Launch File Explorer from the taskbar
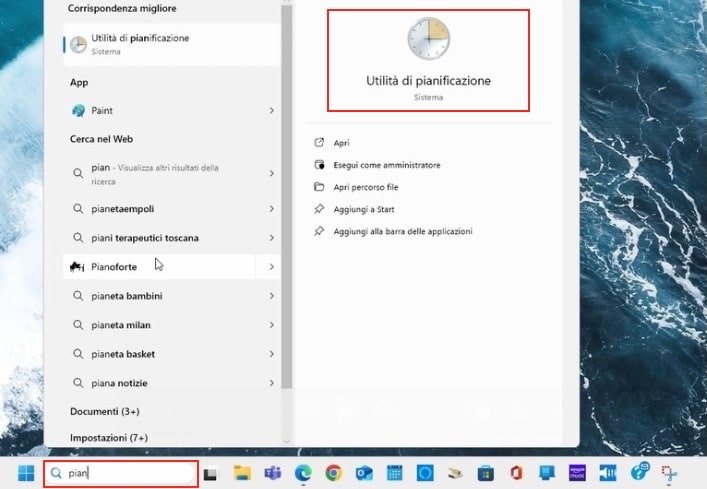 (242, 473)
